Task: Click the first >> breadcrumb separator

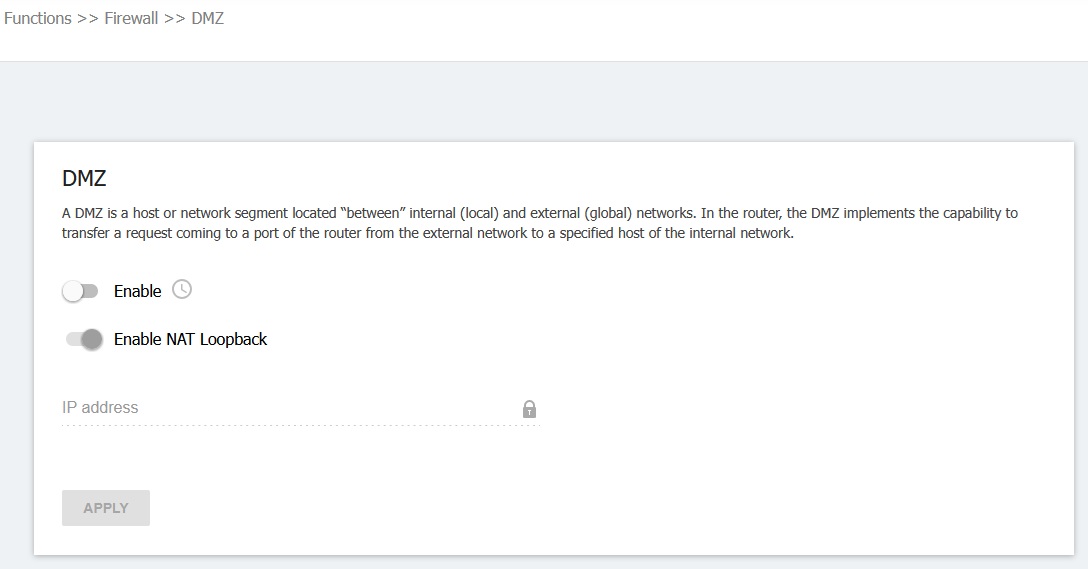Action: [88, 19]
